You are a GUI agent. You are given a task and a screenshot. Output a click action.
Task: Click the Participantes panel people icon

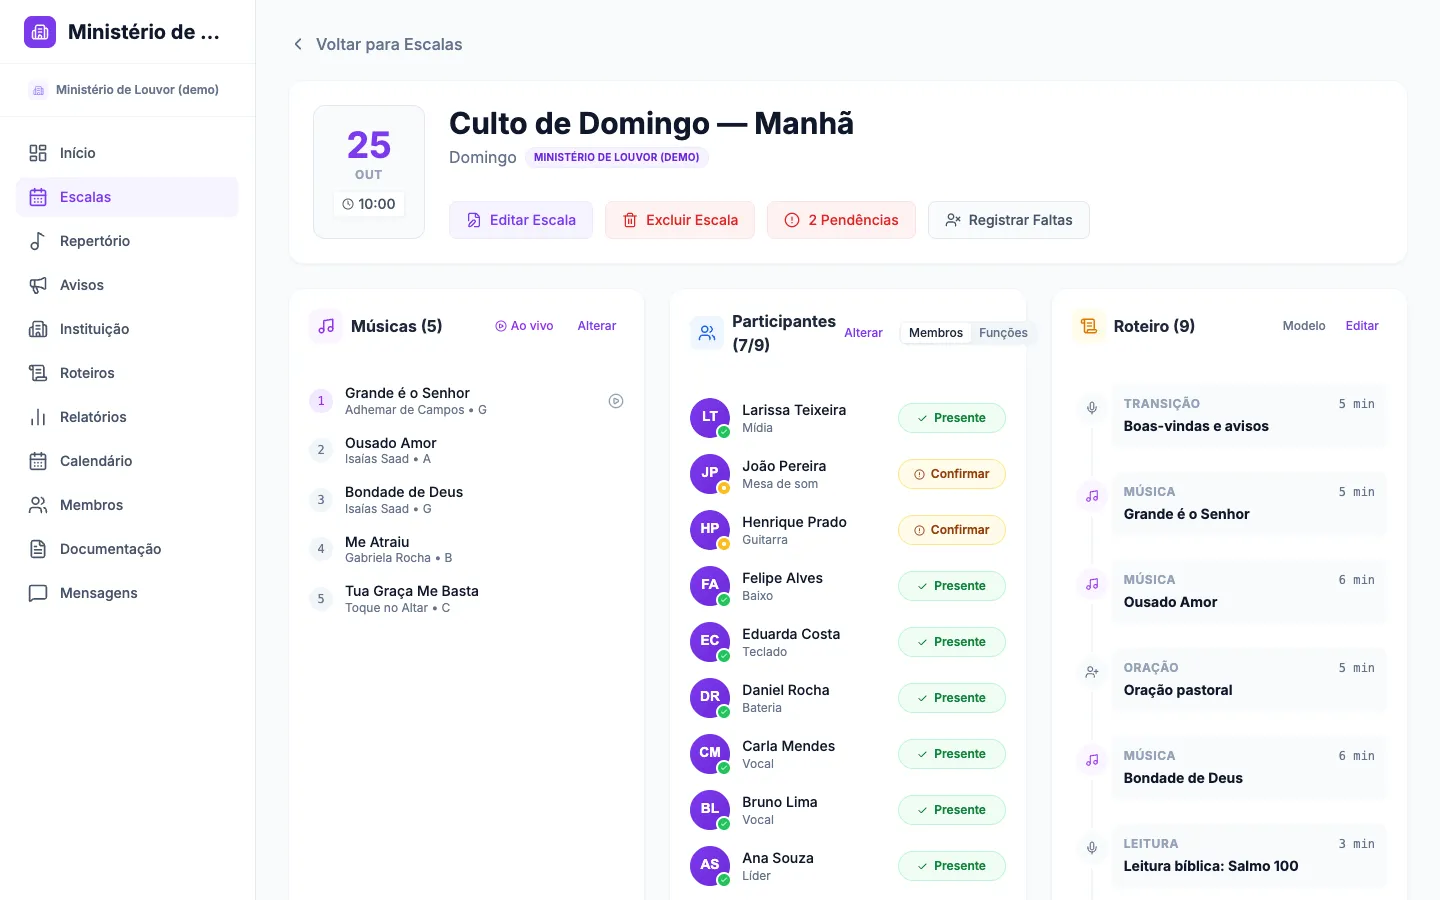(x=707, y=333)
